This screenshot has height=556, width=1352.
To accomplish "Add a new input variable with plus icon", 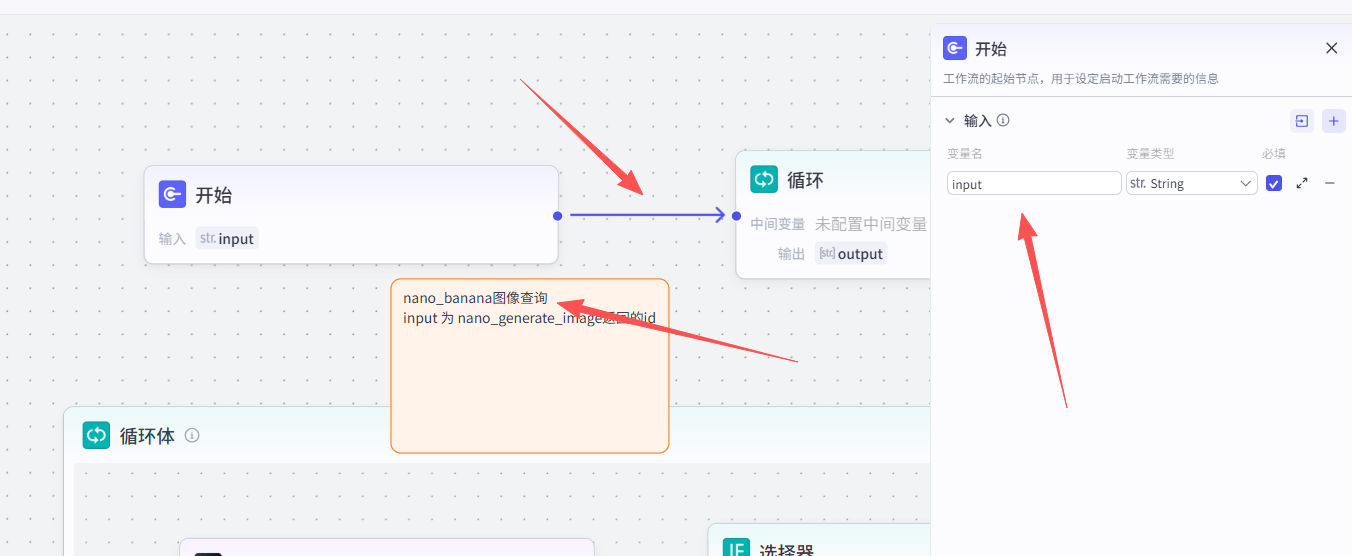I will [x=1333, y=121].
